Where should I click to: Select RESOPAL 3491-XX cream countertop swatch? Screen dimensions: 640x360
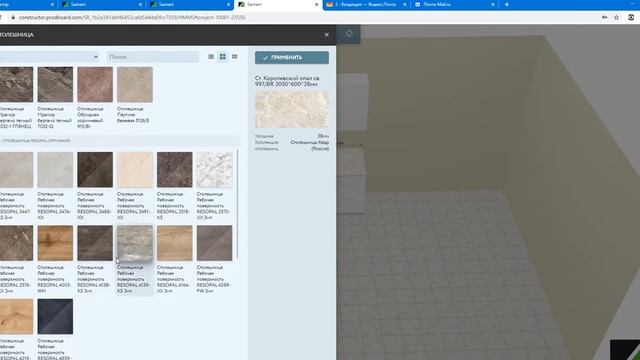[135, 170]
